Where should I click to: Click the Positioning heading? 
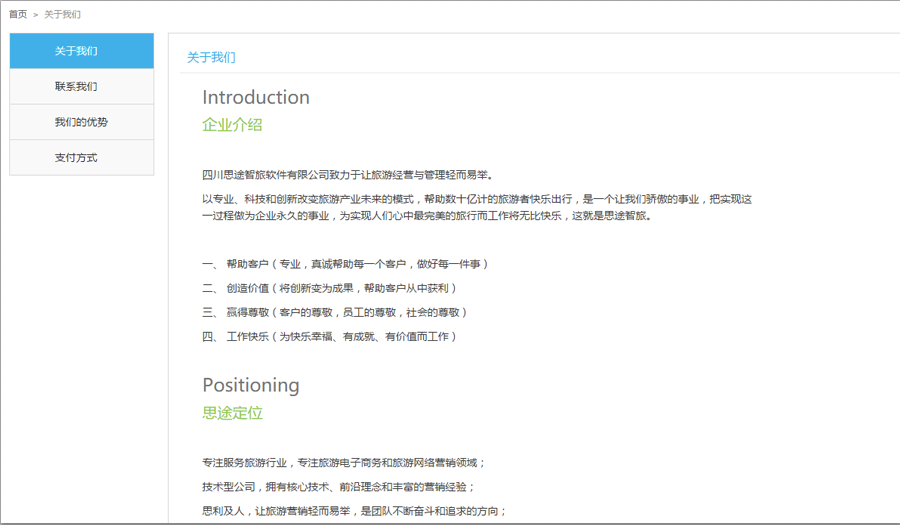(250, 385)
